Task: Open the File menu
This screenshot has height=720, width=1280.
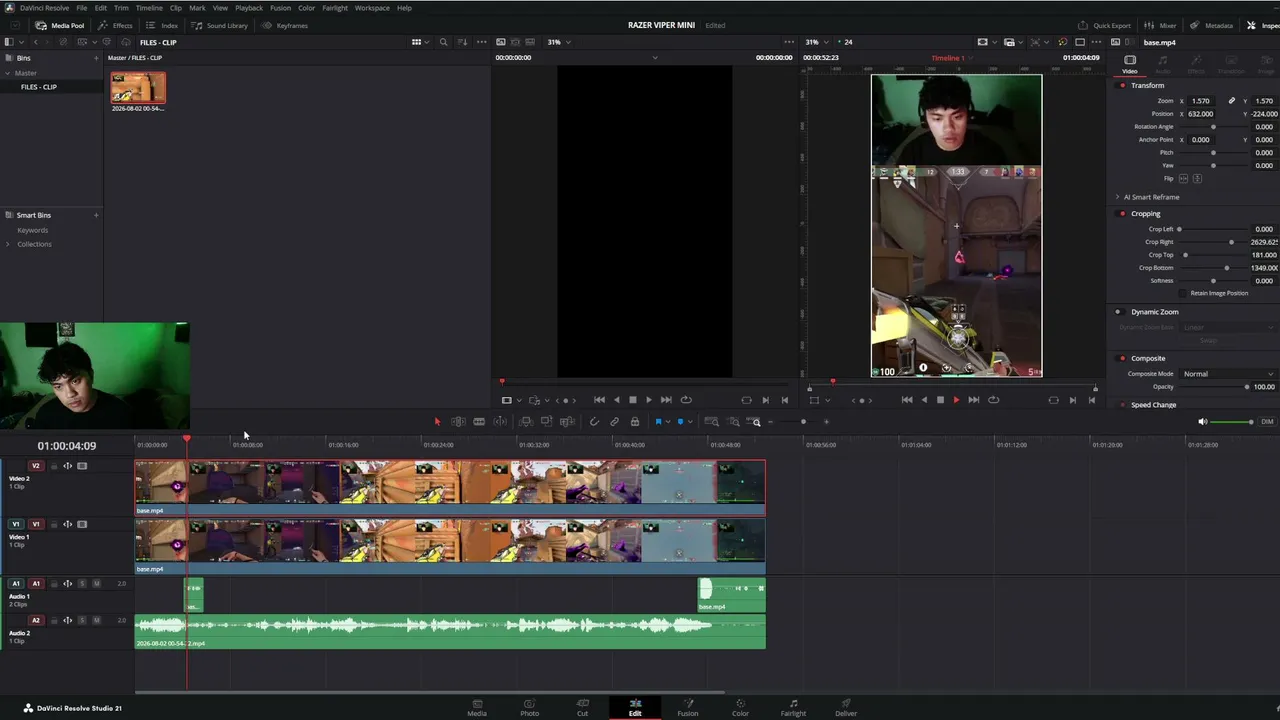Action: 80,8
